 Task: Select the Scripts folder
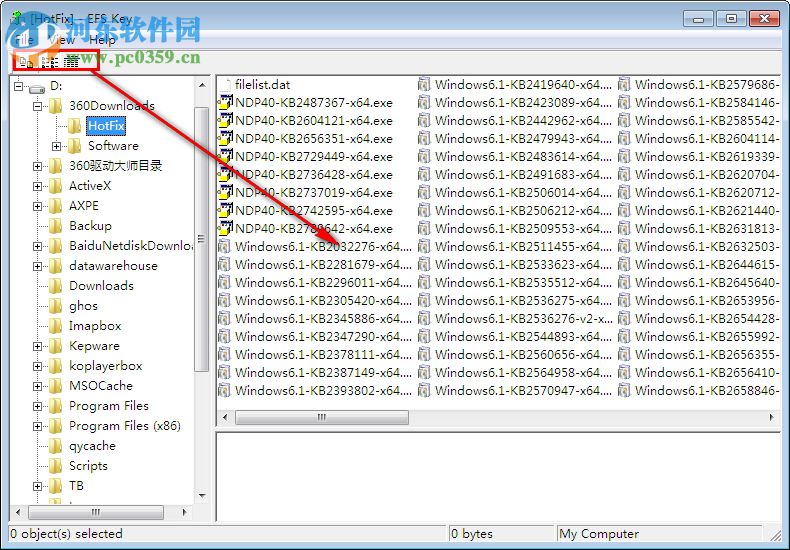(x=88, y=466)
